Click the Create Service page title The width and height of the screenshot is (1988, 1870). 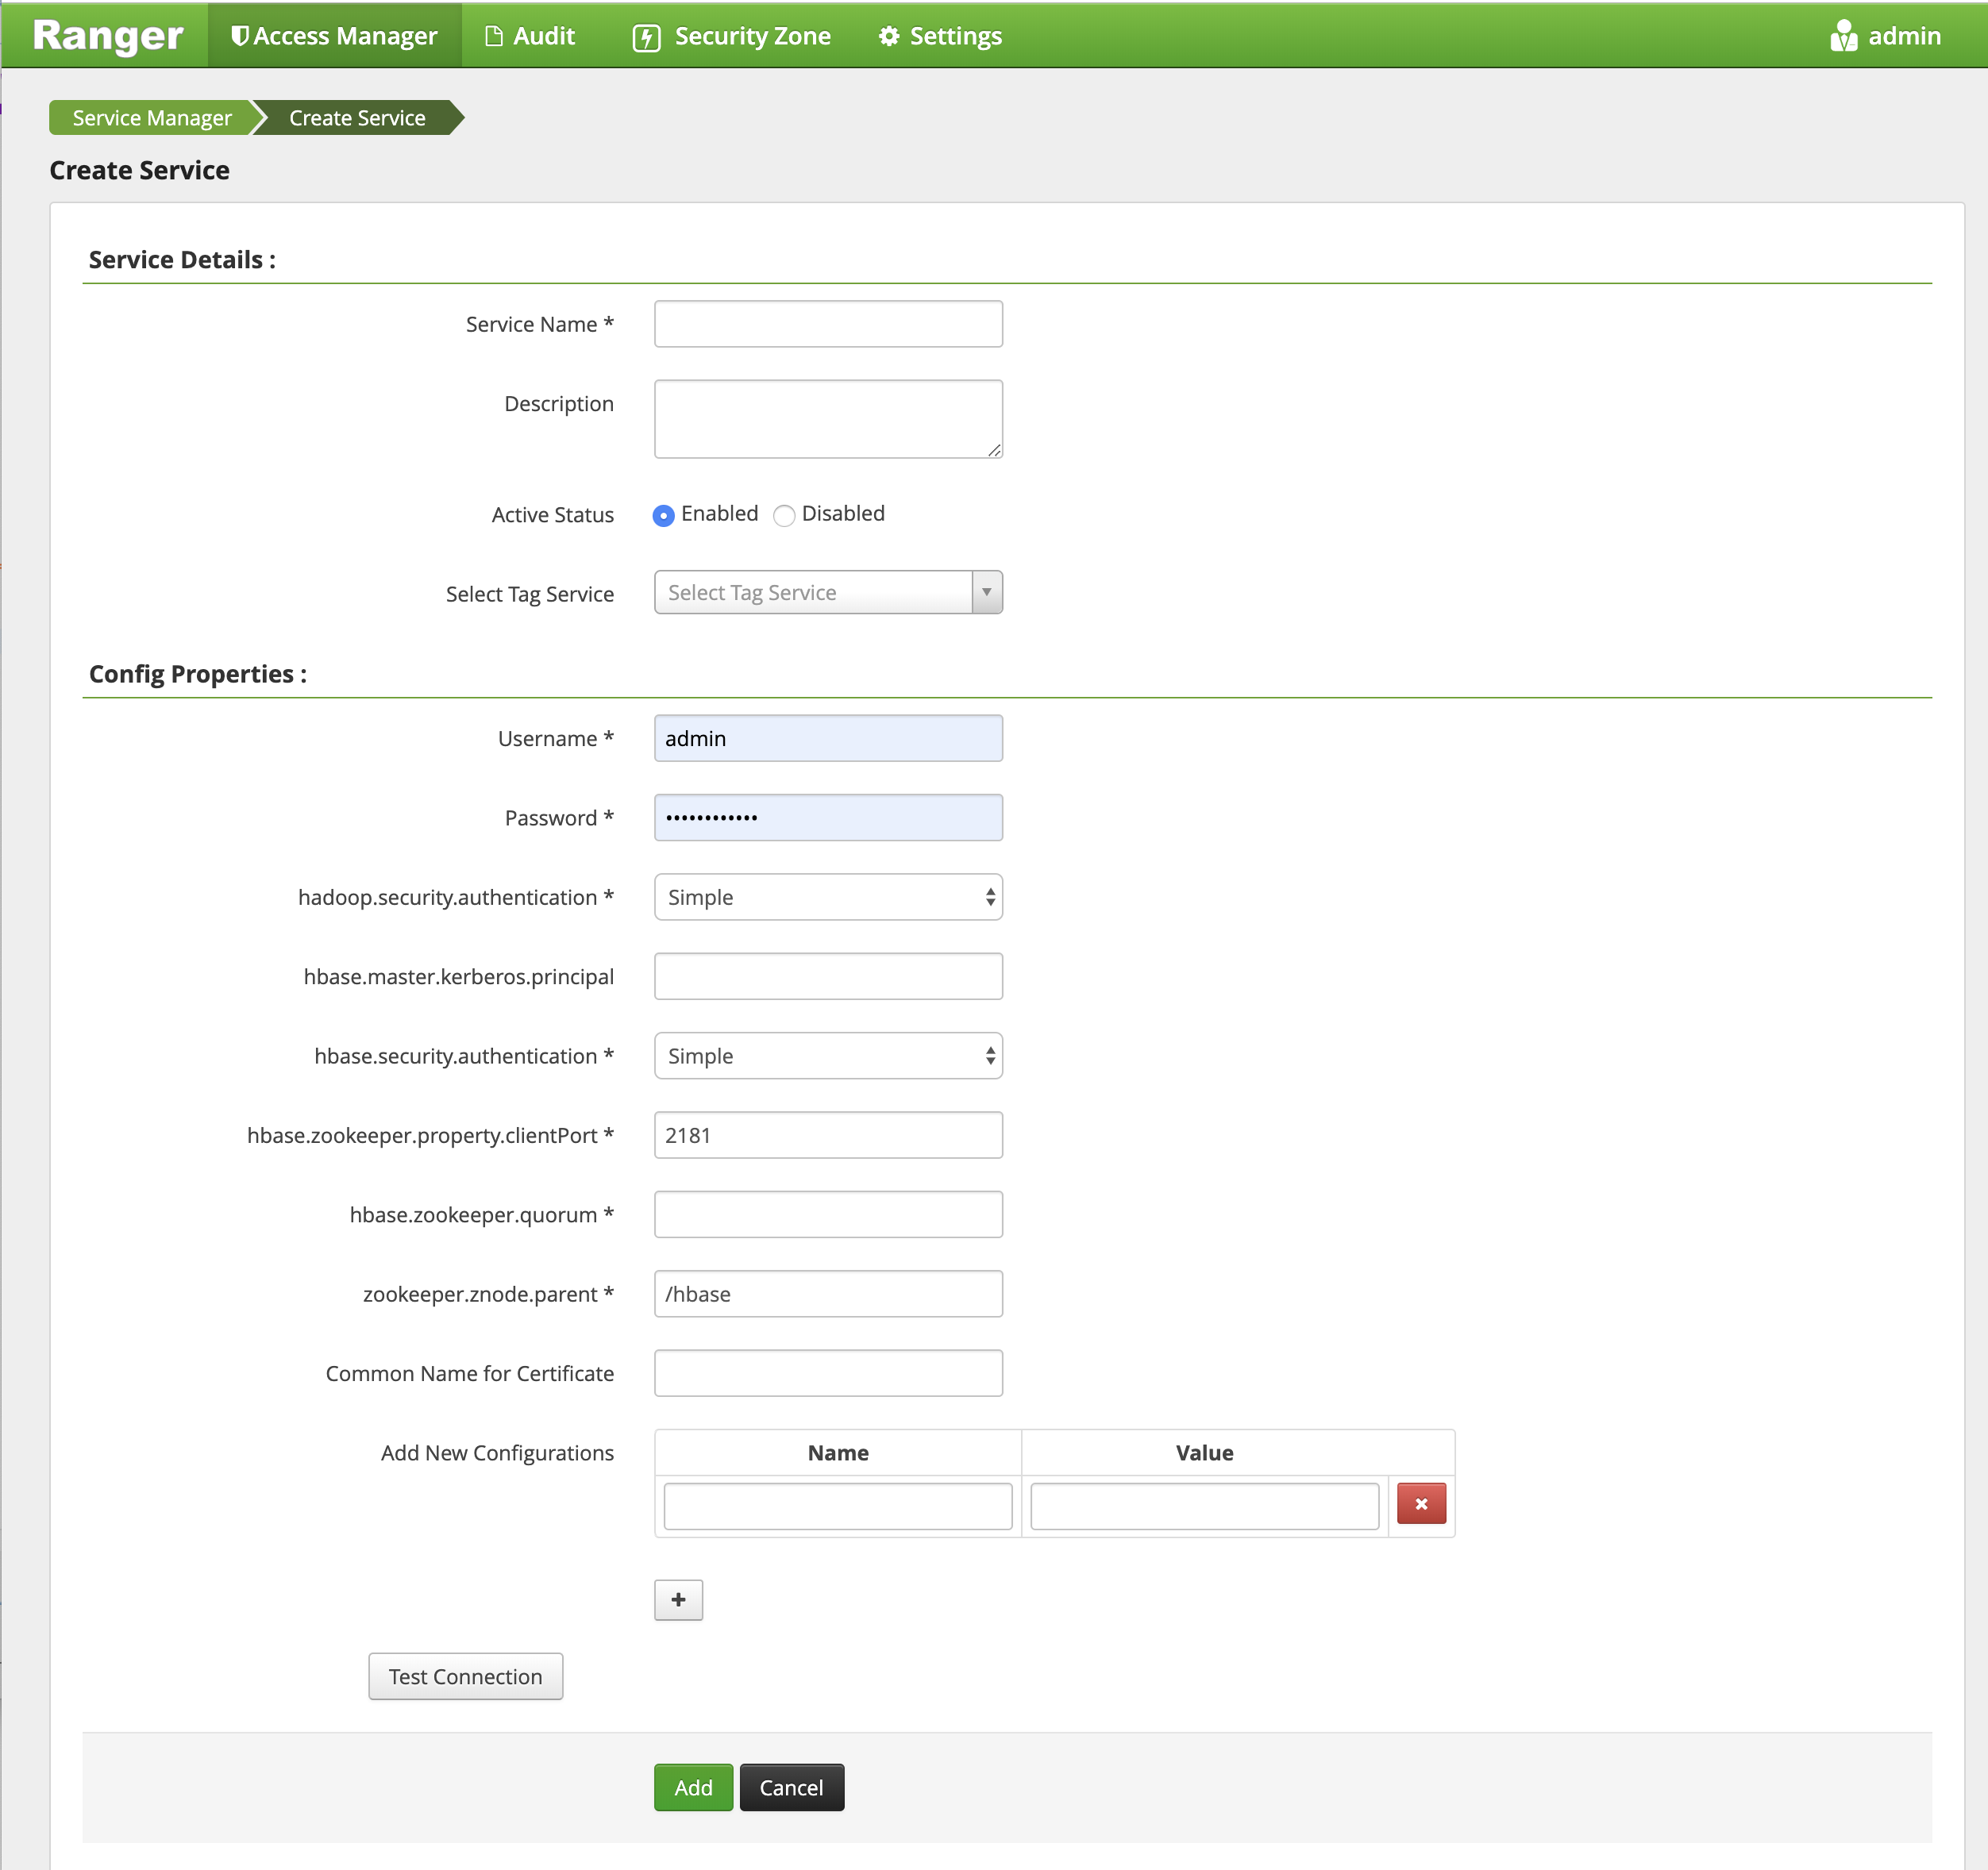[139, 170]
